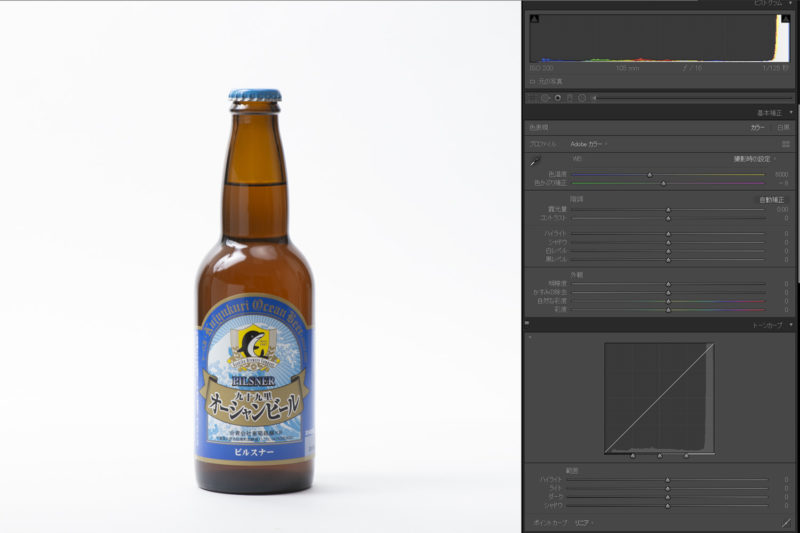Click the exposure value 0.00 field
Screen dimensions: 800x533
782,210
